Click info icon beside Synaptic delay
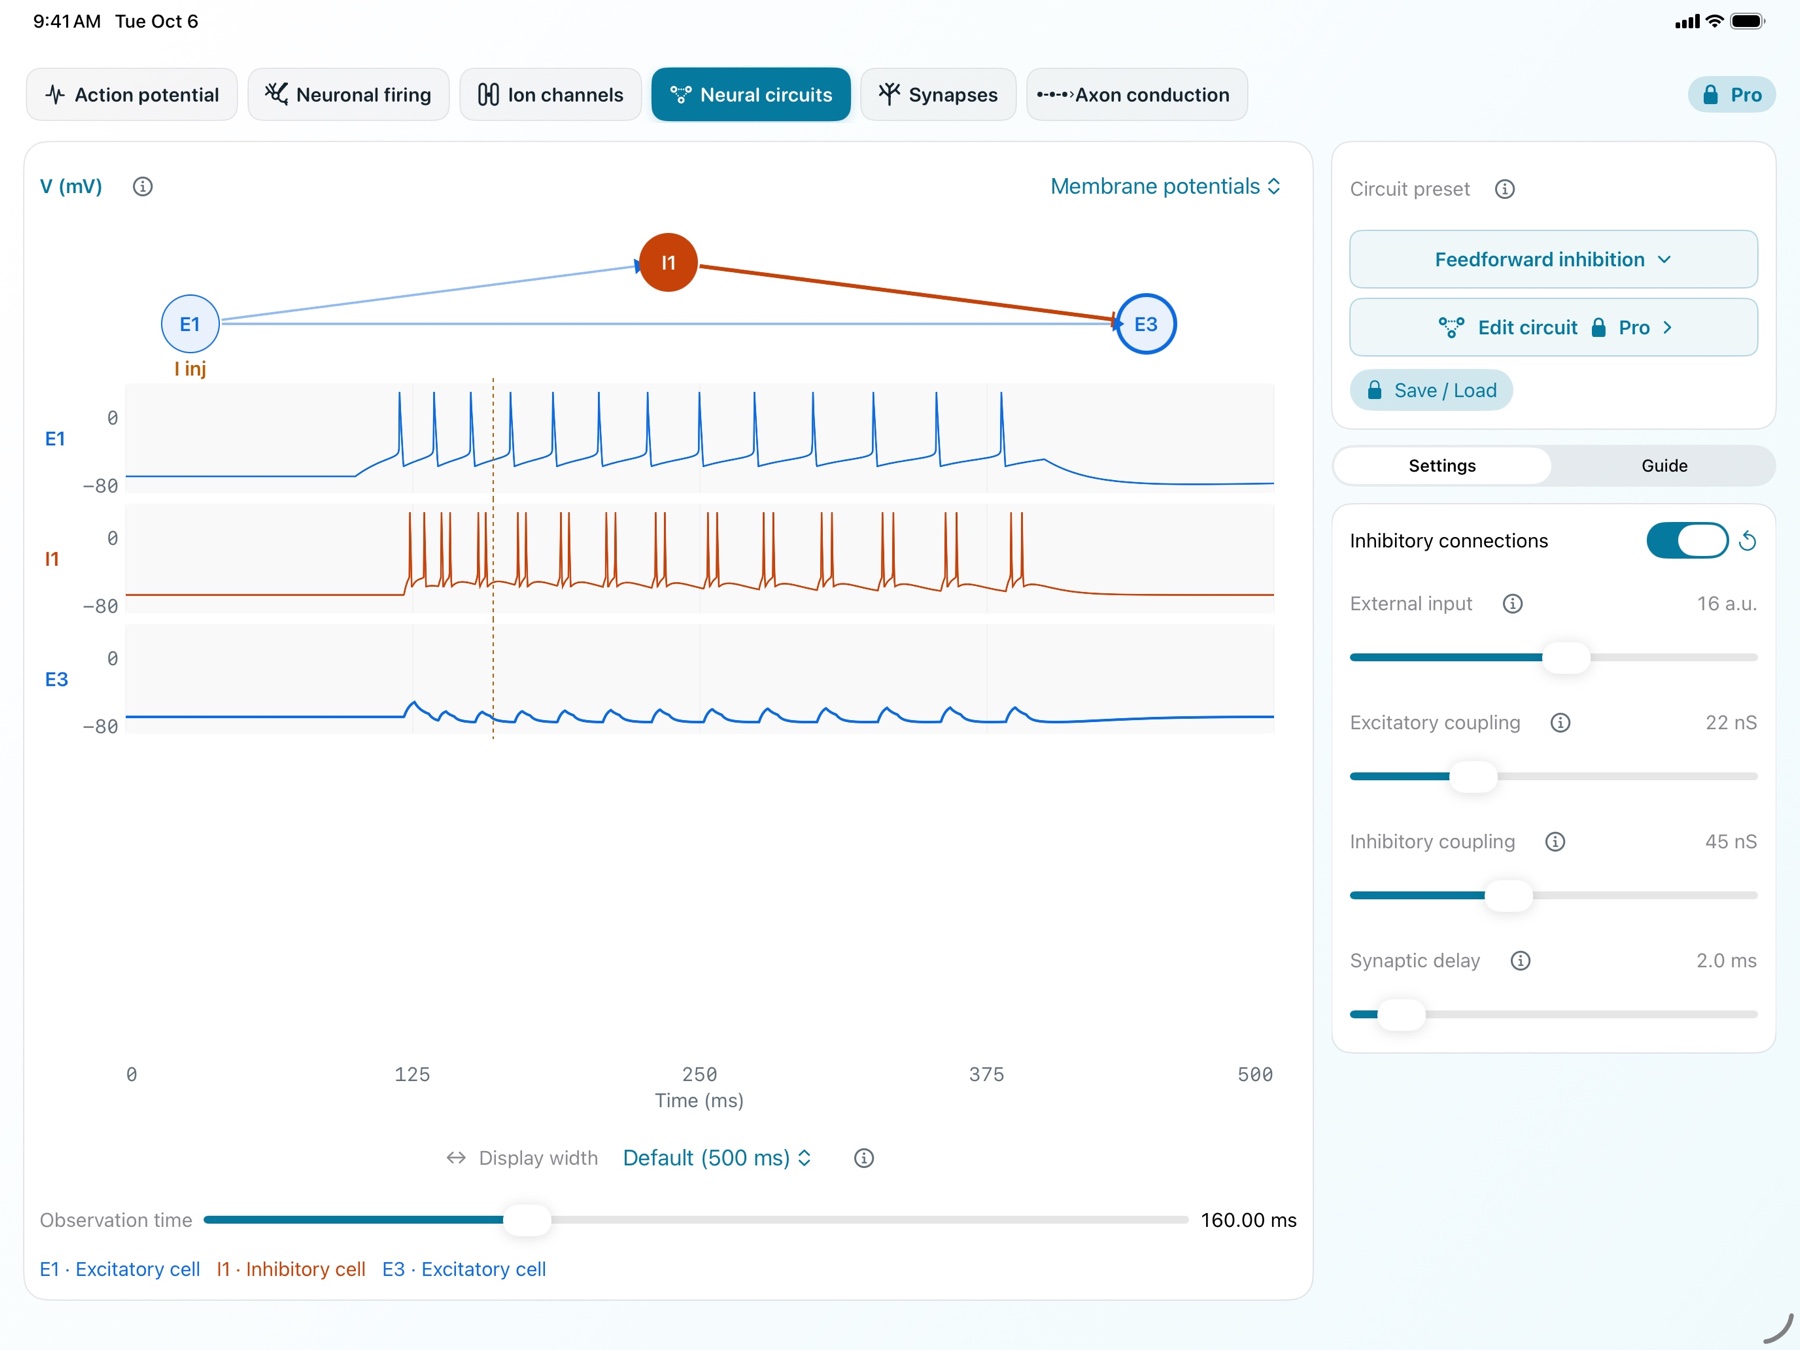The image size is (1800, 1350). [x=1521, y=961]
